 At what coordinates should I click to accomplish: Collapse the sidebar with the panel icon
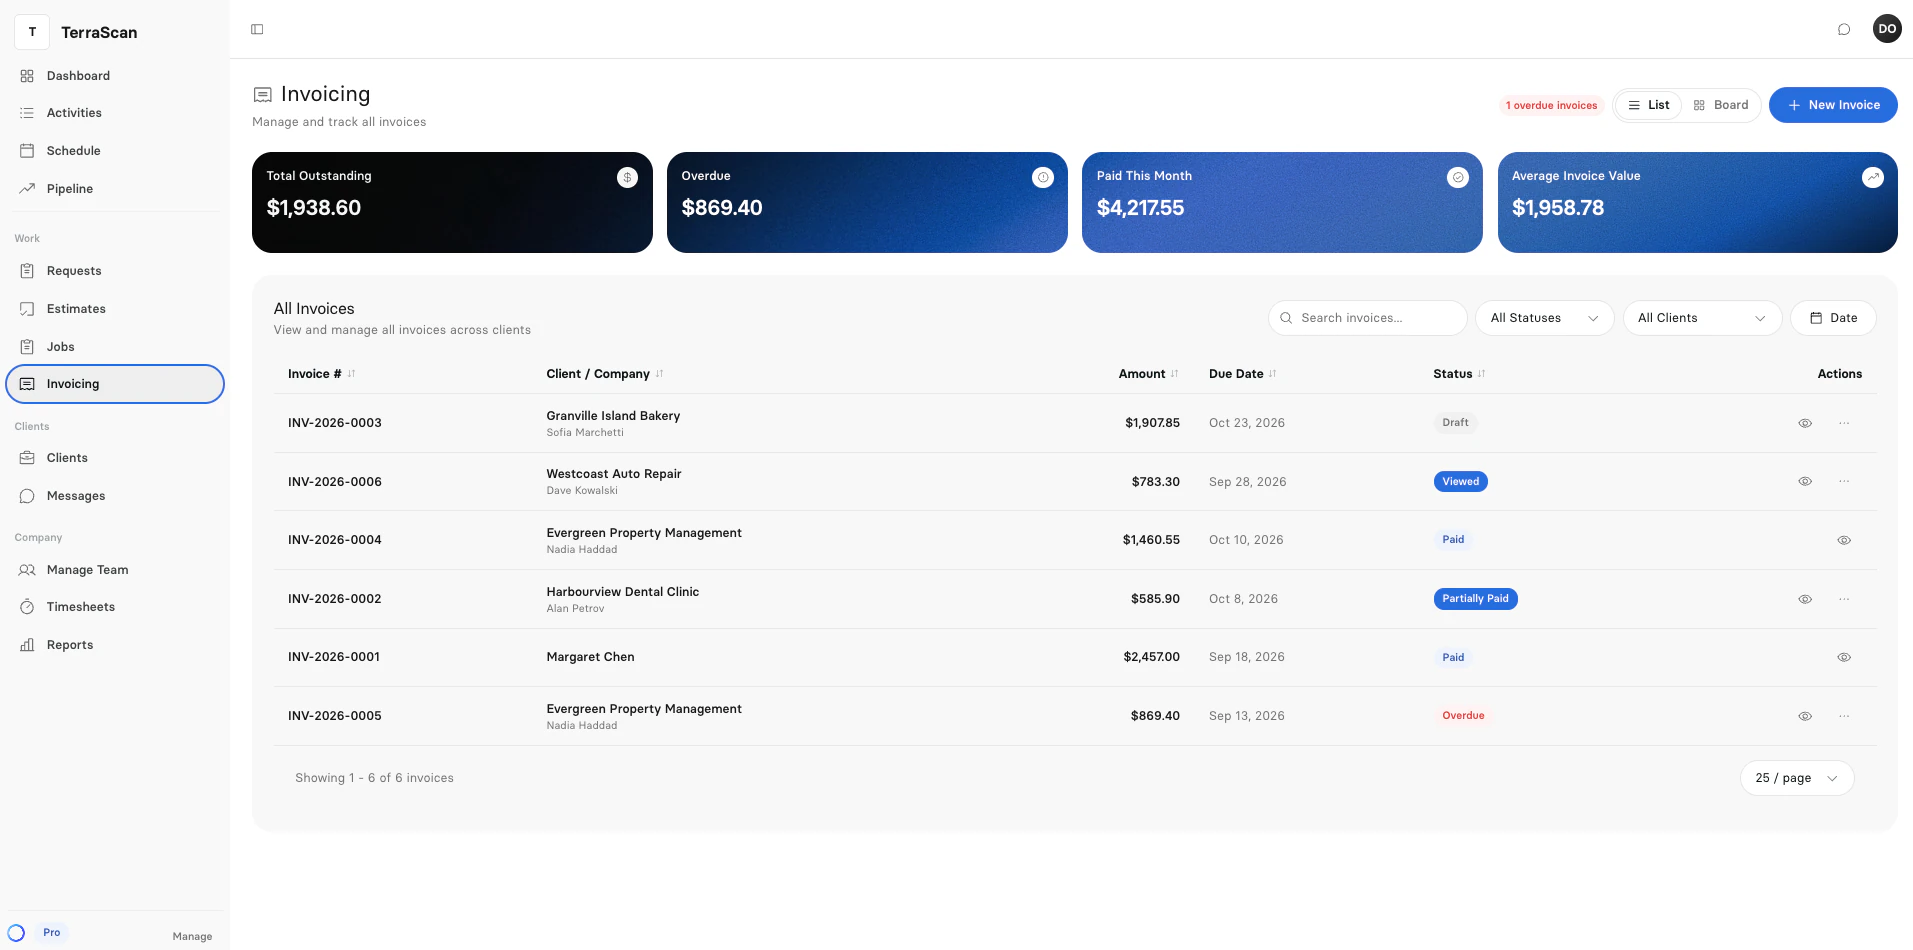click(x=257, y=29)
